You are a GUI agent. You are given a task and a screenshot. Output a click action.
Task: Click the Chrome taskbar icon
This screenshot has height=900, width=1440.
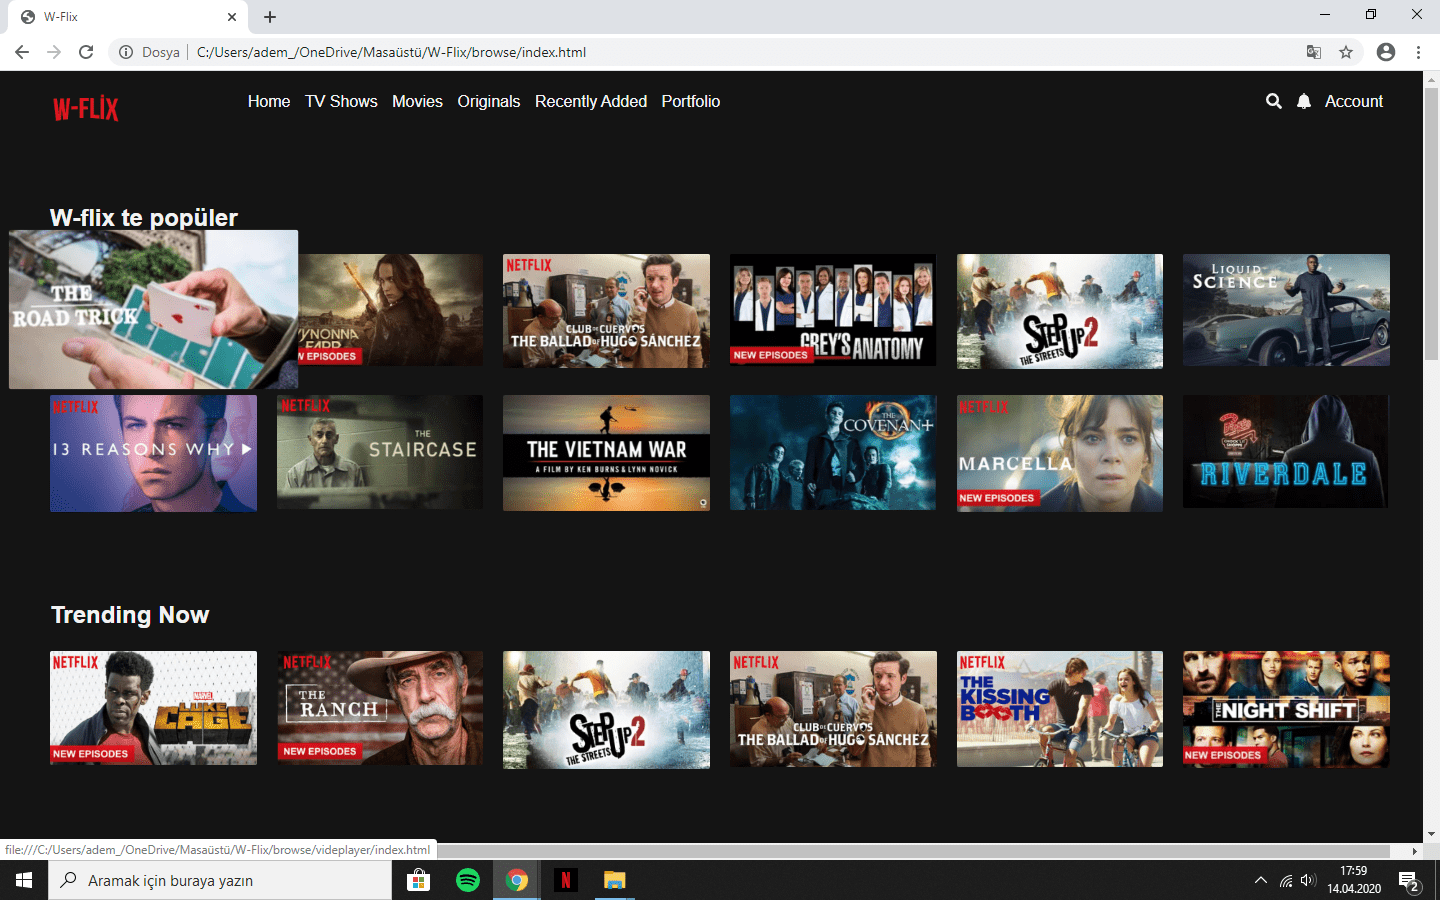(516, 880)
